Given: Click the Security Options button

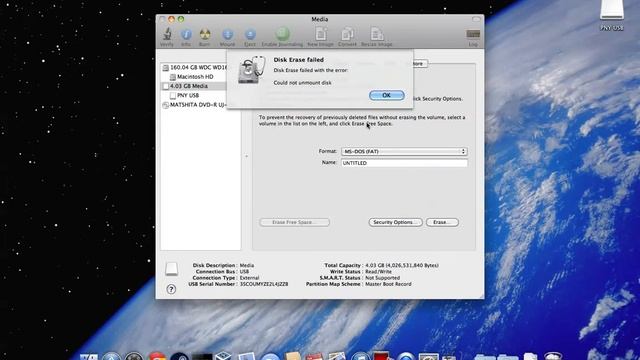Looking at the screenshot, I should point(395,222).
